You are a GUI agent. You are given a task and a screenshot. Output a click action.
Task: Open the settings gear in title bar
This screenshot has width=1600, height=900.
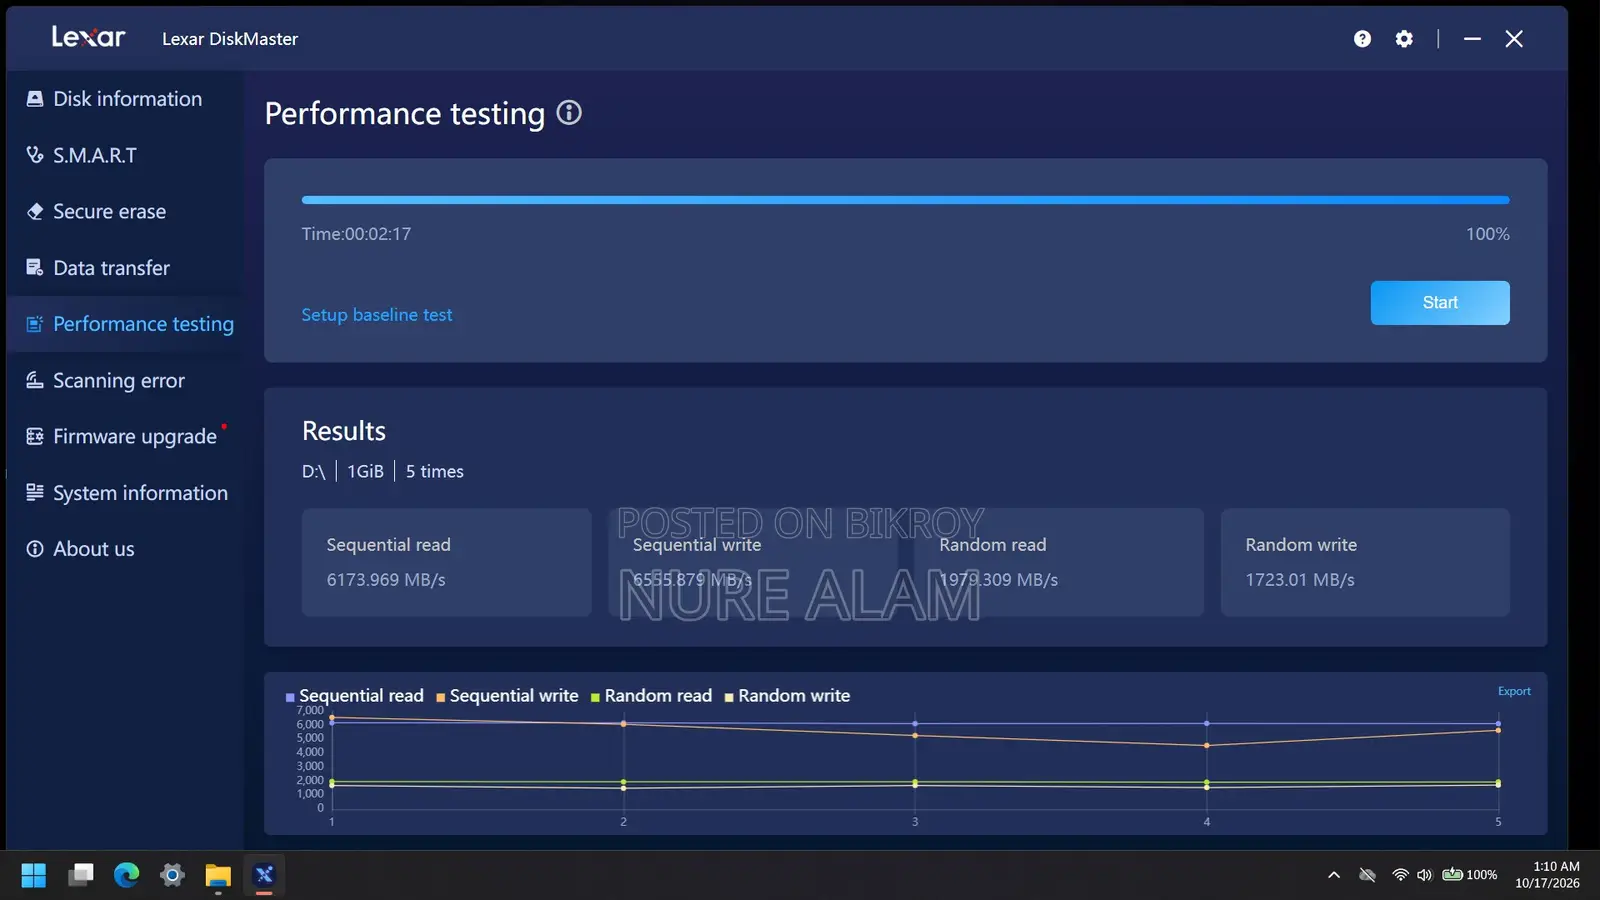1404,39
